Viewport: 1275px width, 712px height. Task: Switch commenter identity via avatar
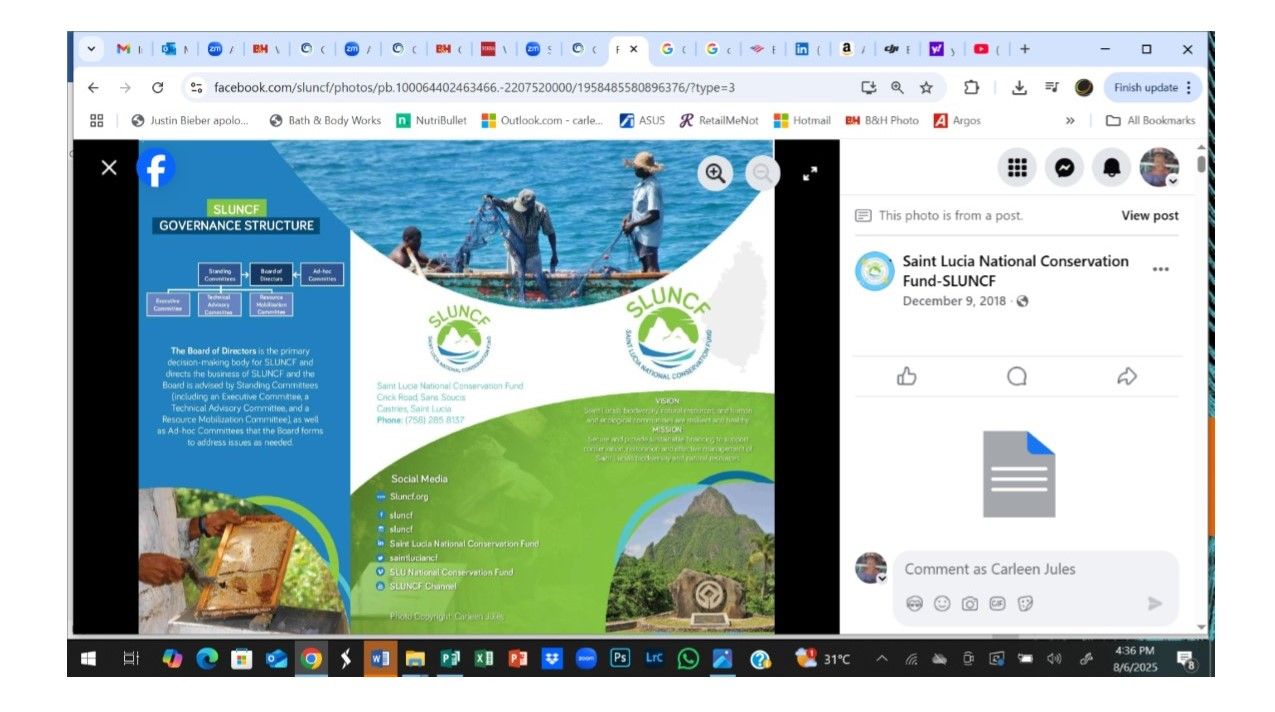coord(871,568)
